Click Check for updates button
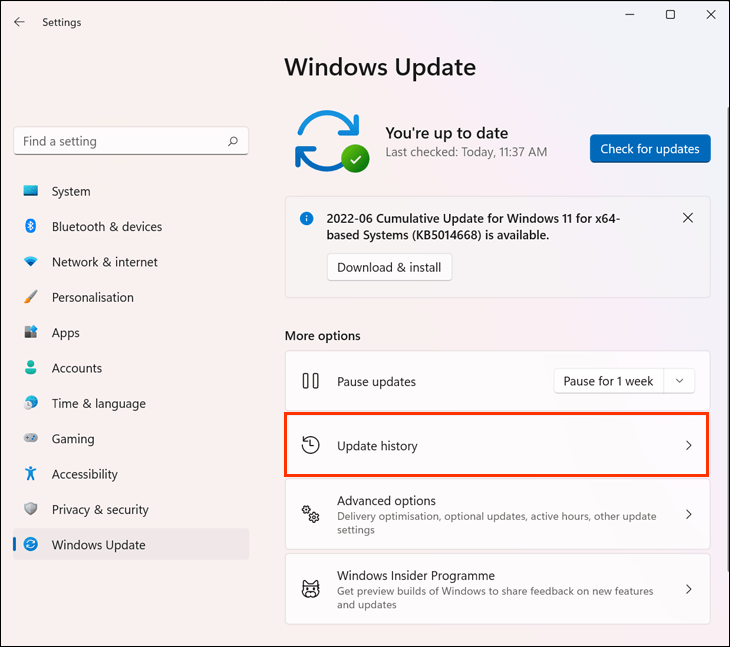This screenshot has width=730, height=647. (650, 148)
